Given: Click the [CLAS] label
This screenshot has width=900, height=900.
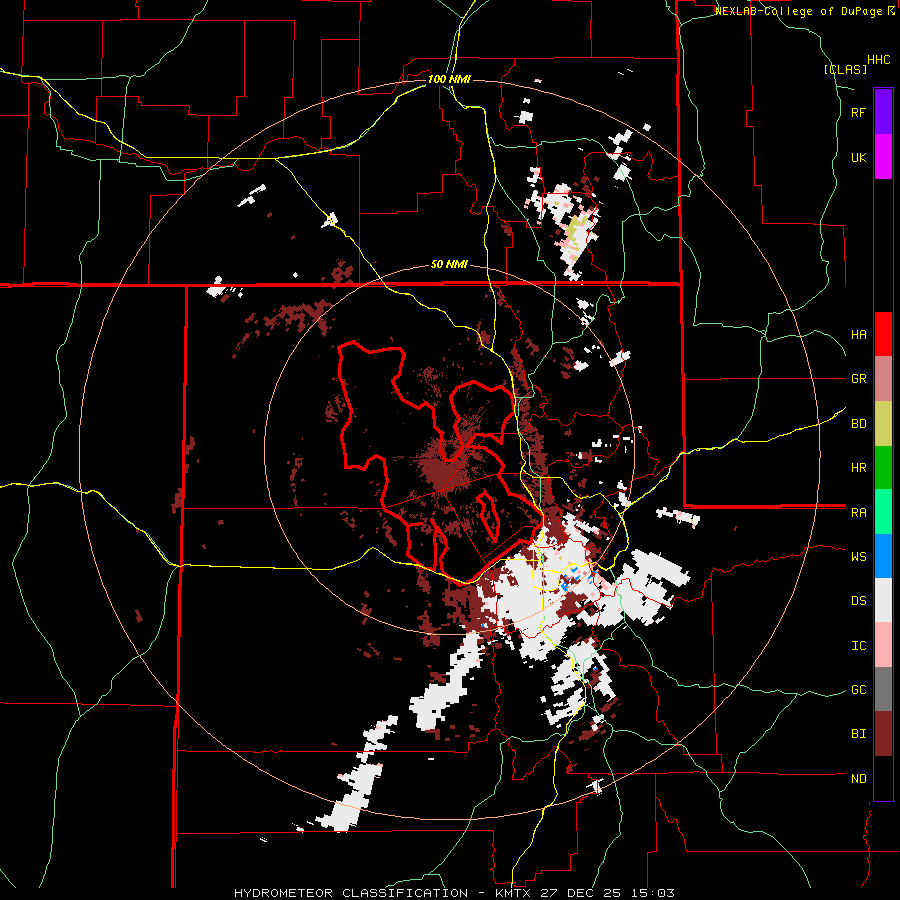Looking at the screenshot, I should point(845,69).
